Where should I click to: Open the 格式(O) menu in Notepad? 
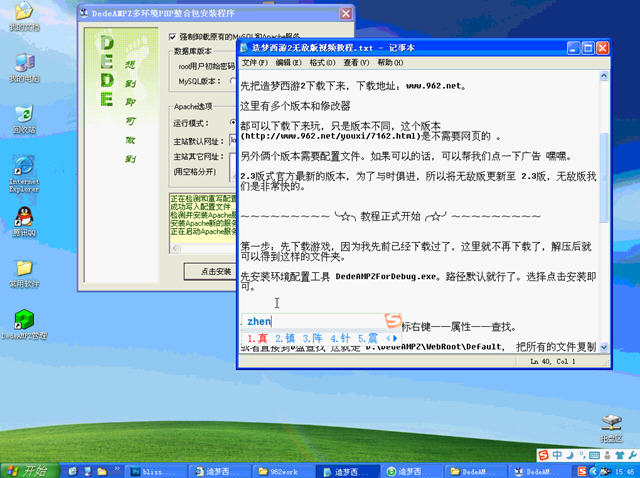point(322,62)
